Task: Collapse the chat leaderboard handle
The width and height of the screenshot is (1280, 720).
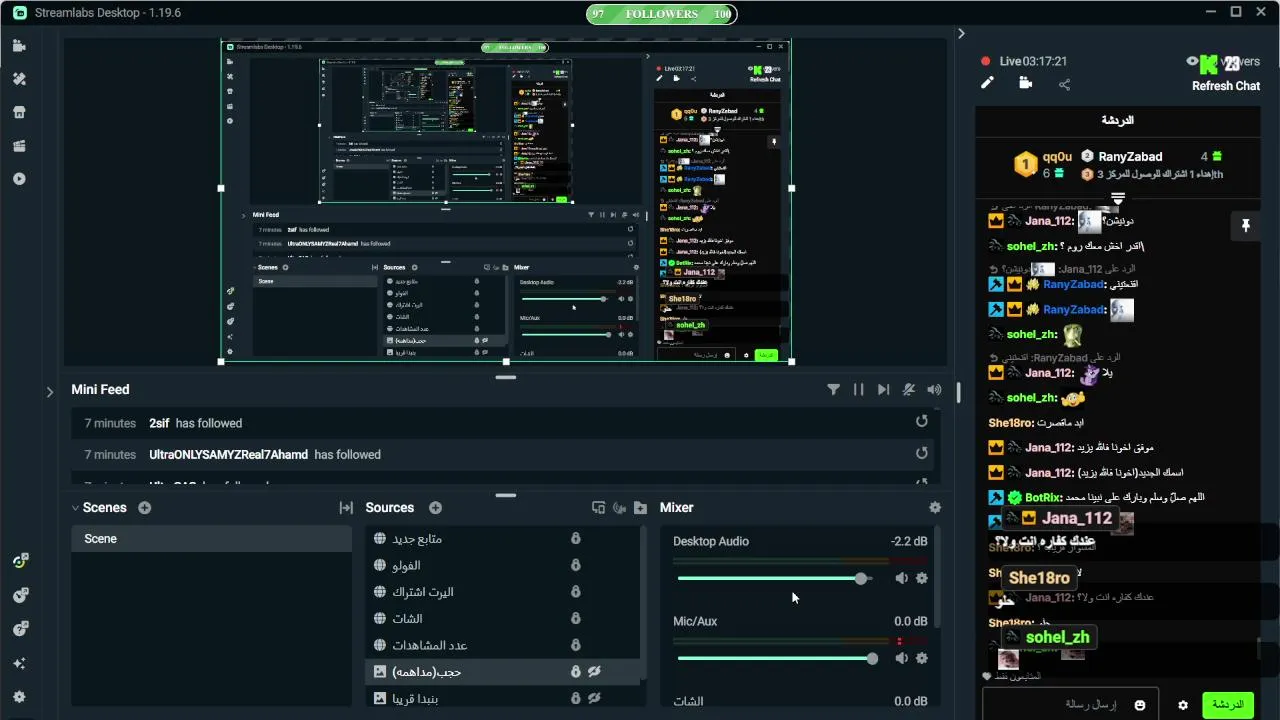Action: click(x=1118, y=198)
